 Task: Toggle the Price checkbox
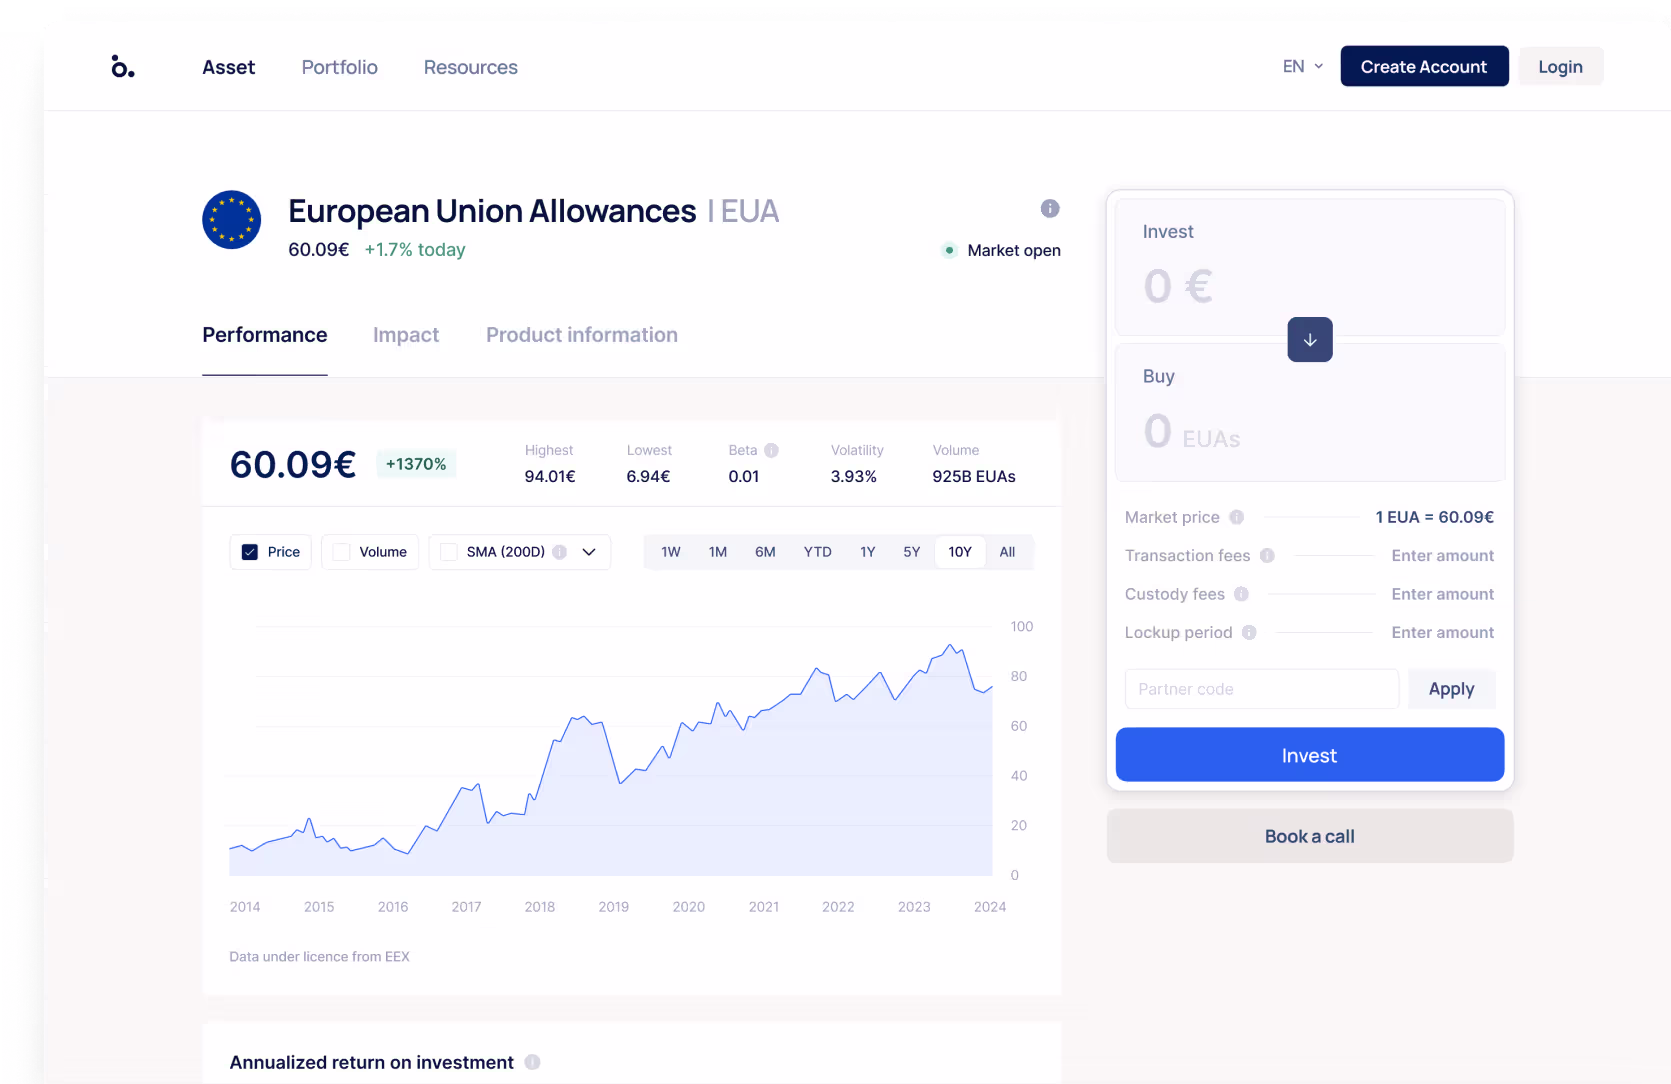250,552
